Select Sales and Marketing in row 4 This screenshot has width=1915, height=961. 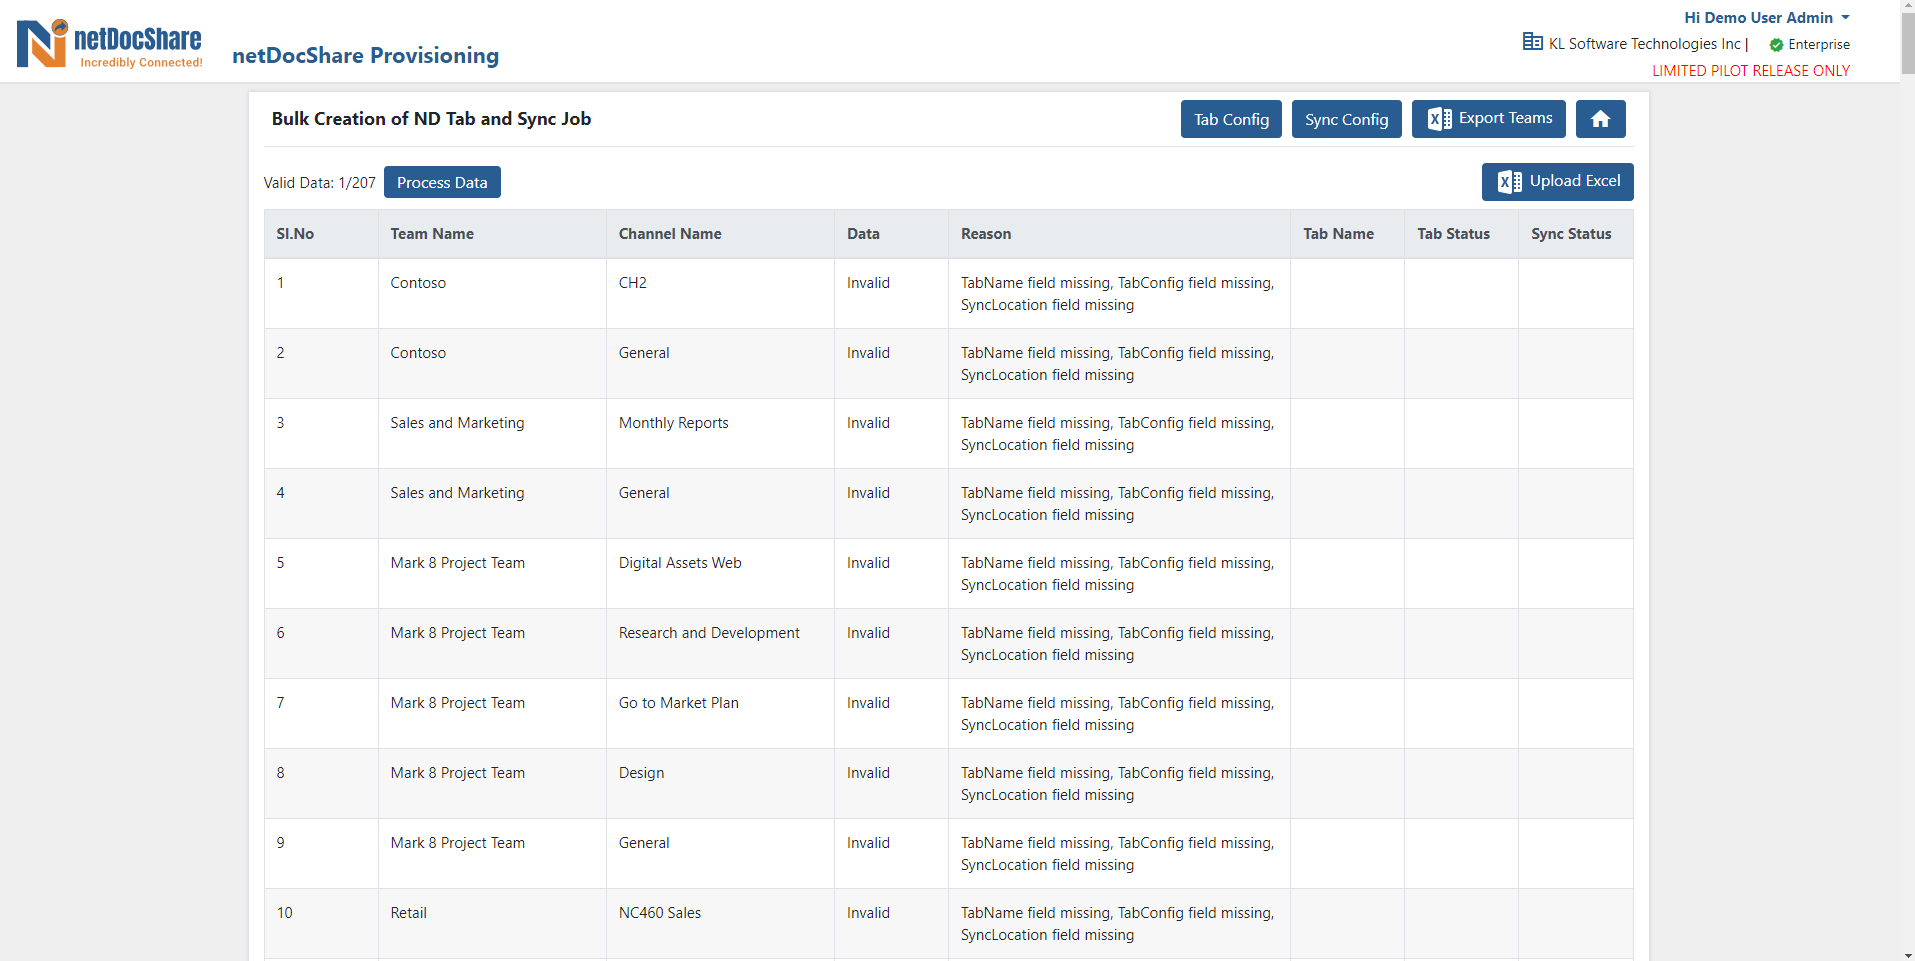point(492,504)
